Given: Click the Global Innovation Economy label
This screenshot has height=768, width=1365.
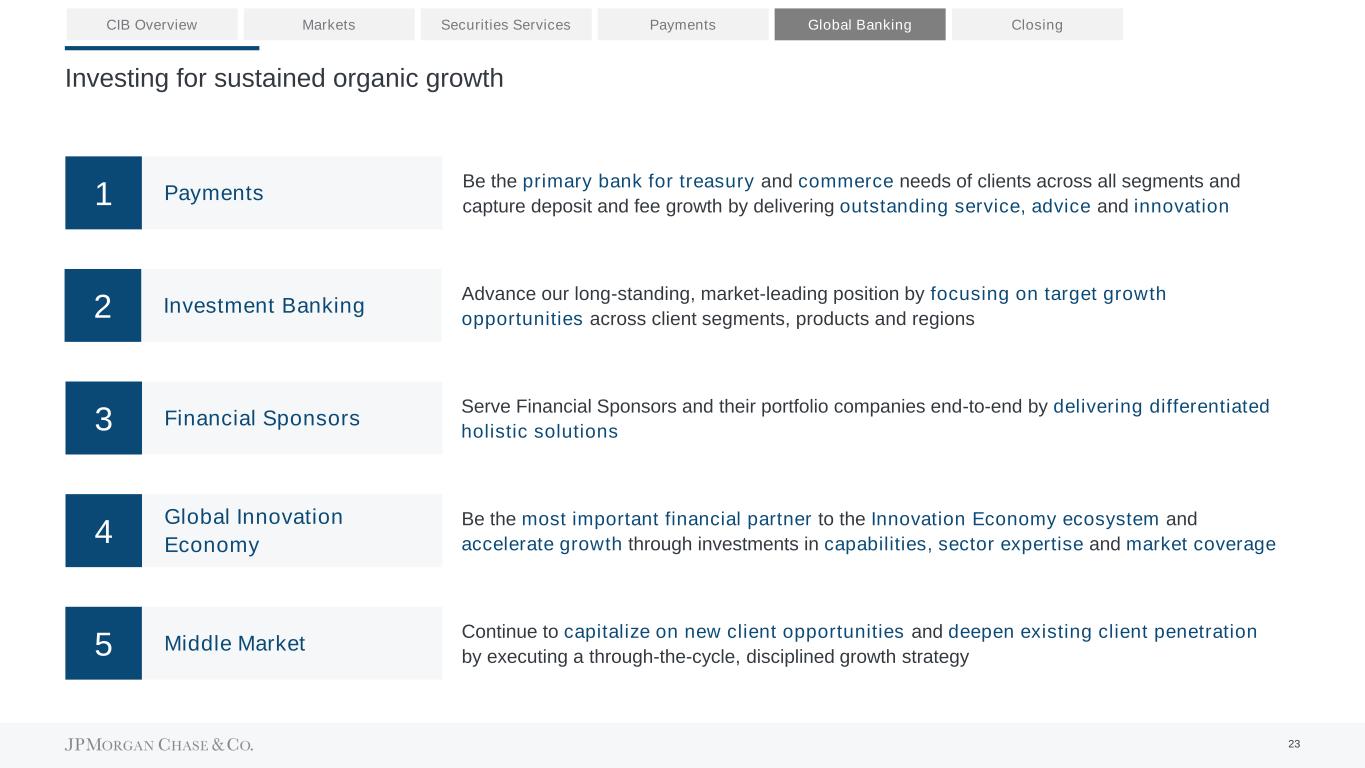Looking at the screenshot, I should click(x=253, y=531).
